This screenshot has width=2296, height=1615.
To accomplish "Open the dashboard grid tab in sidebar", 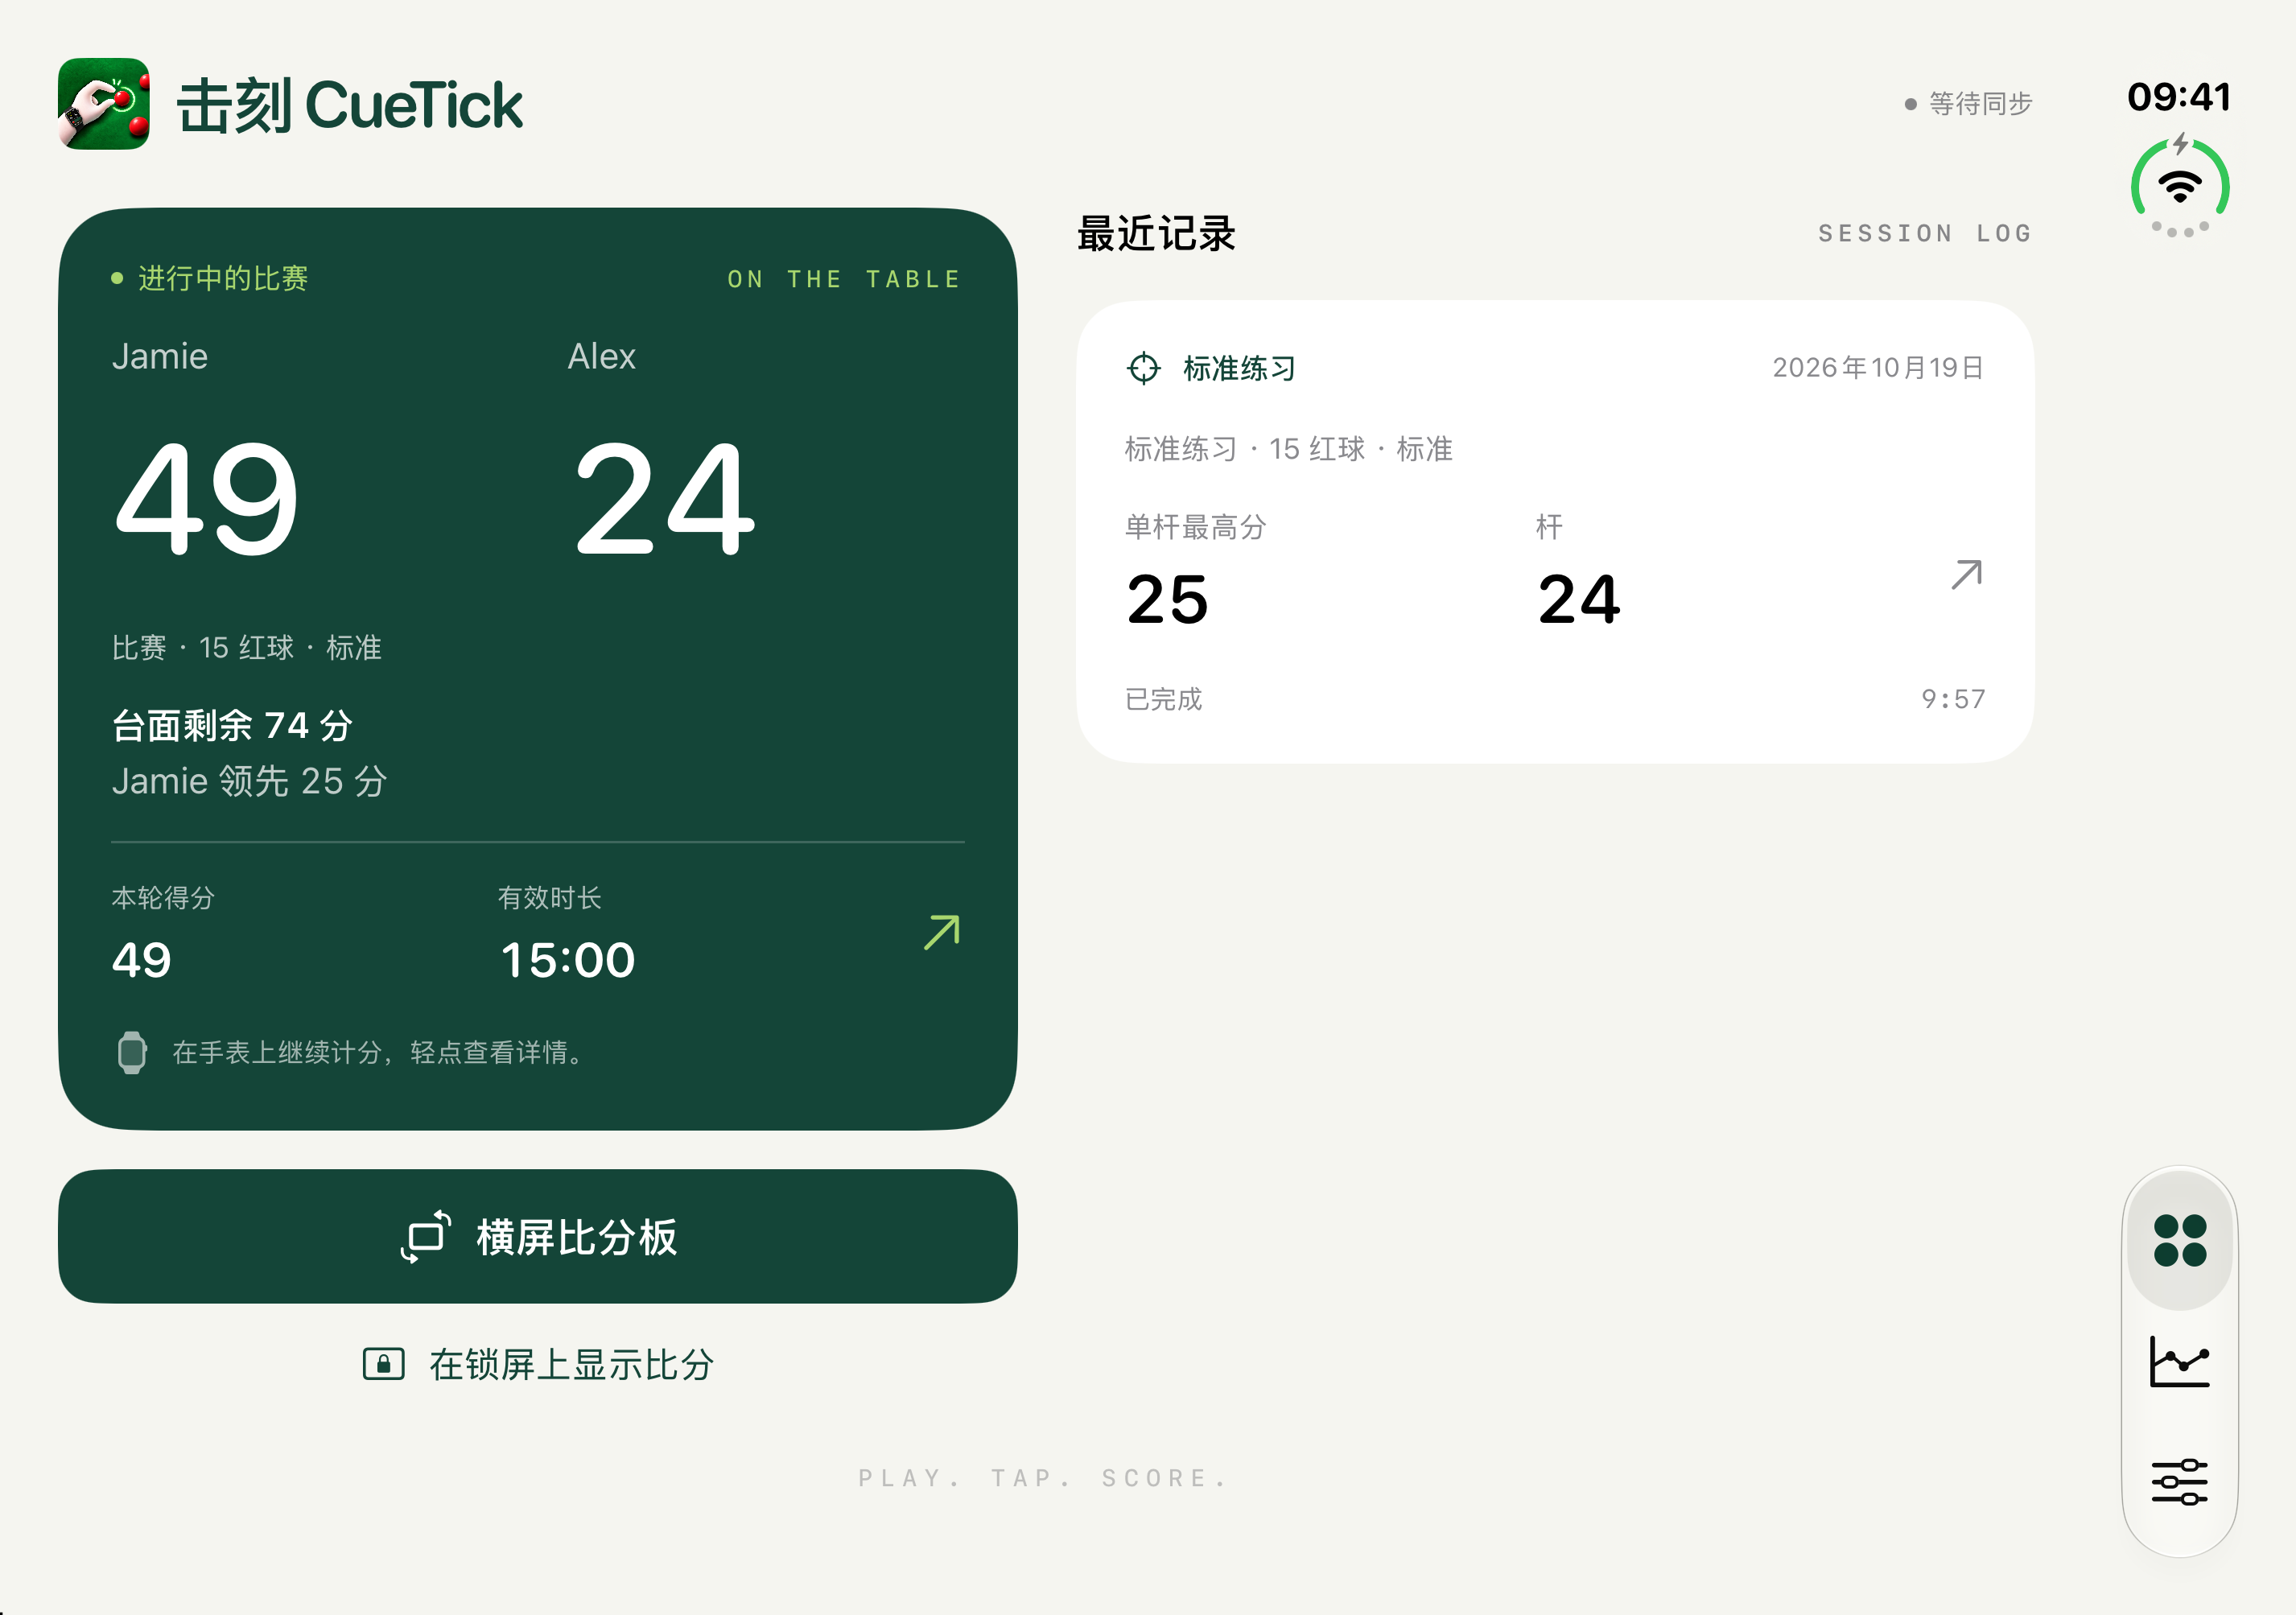I will (2180, 1241).
